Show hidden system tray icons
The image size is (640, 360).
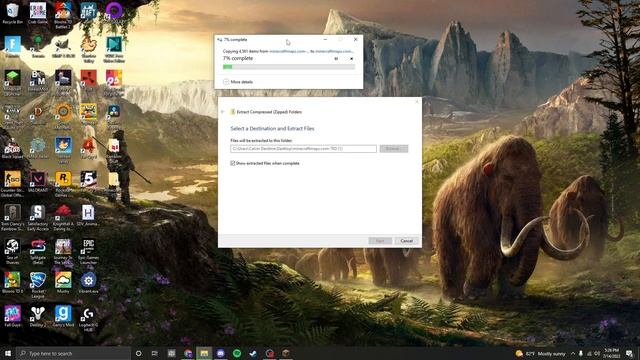click(x=573, y=353)
